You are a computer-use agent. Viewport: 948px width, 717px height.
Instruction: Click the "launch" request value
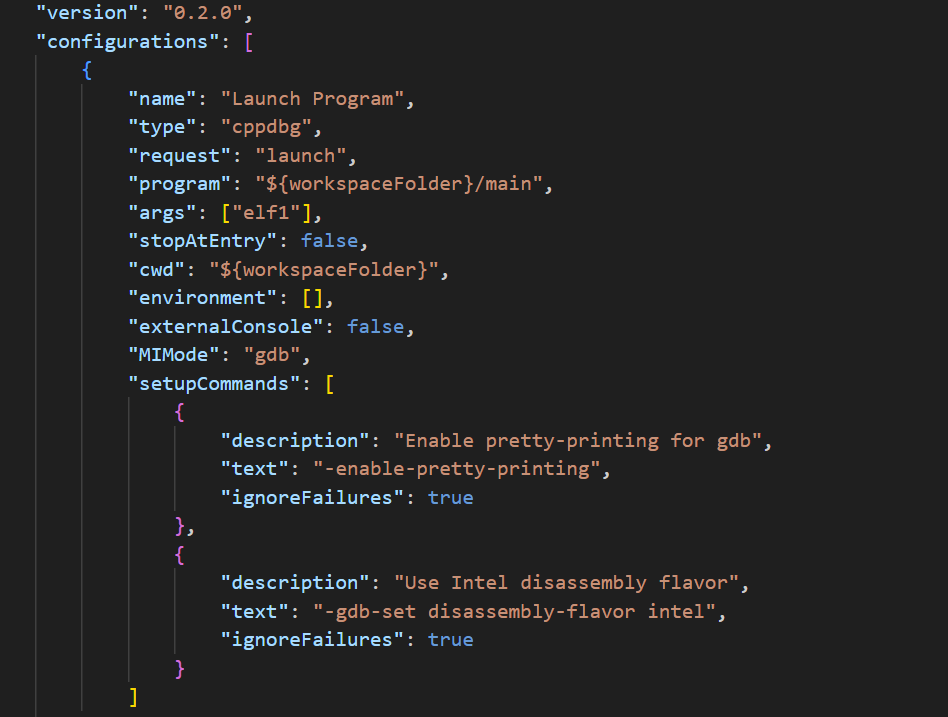(301, 156)
